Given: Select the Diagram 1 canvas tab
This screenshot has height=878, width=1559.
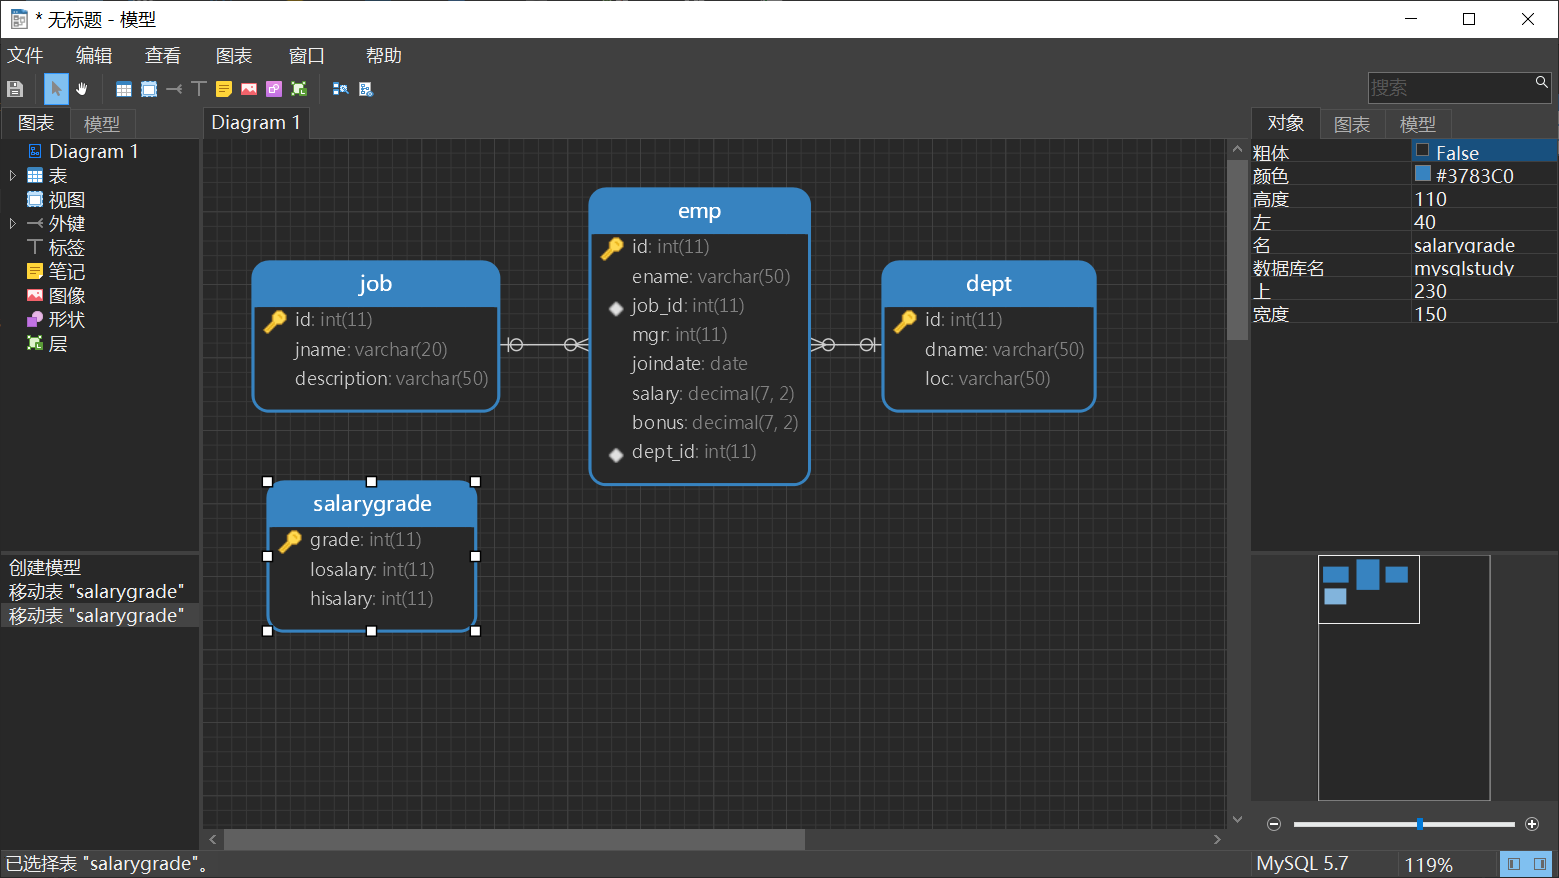Looking at the screenshot, I should point(256,122).
